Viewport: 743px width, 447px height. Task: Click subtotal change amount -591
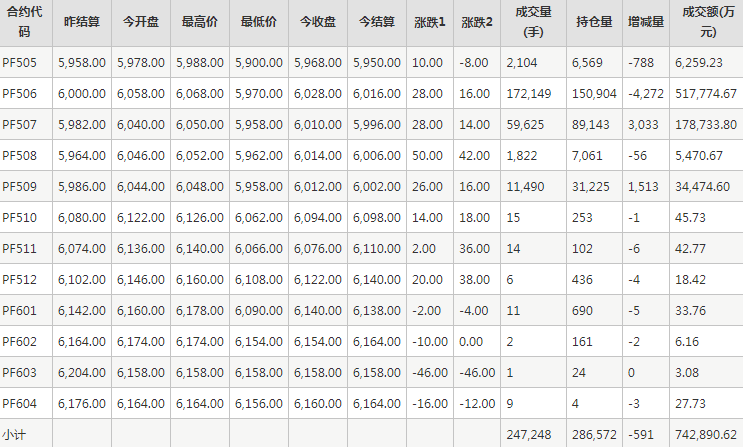[x=641, y=435]
